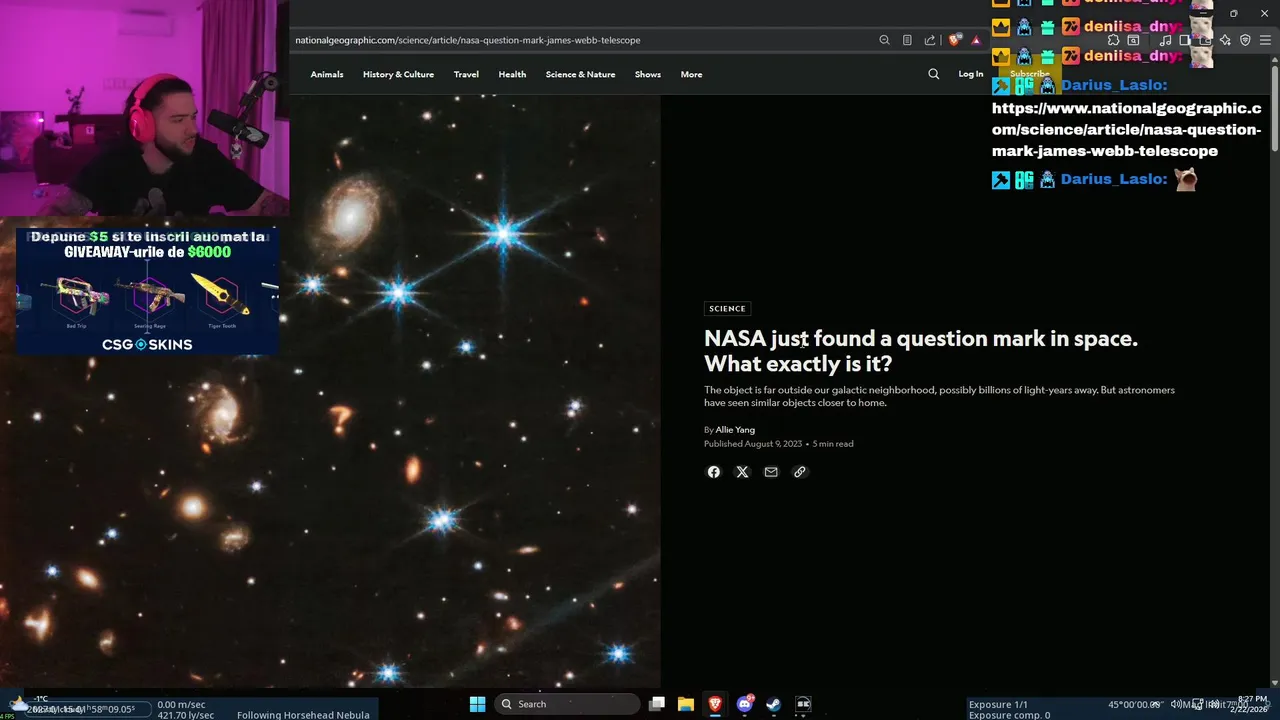Open the History & Culture menu

coord(398,74)
